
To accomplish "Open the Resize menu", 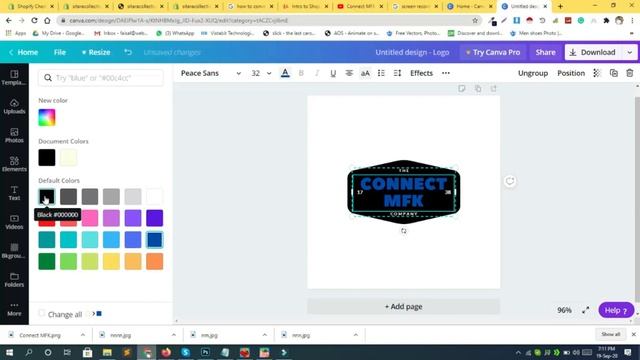I will coord(96,52).
